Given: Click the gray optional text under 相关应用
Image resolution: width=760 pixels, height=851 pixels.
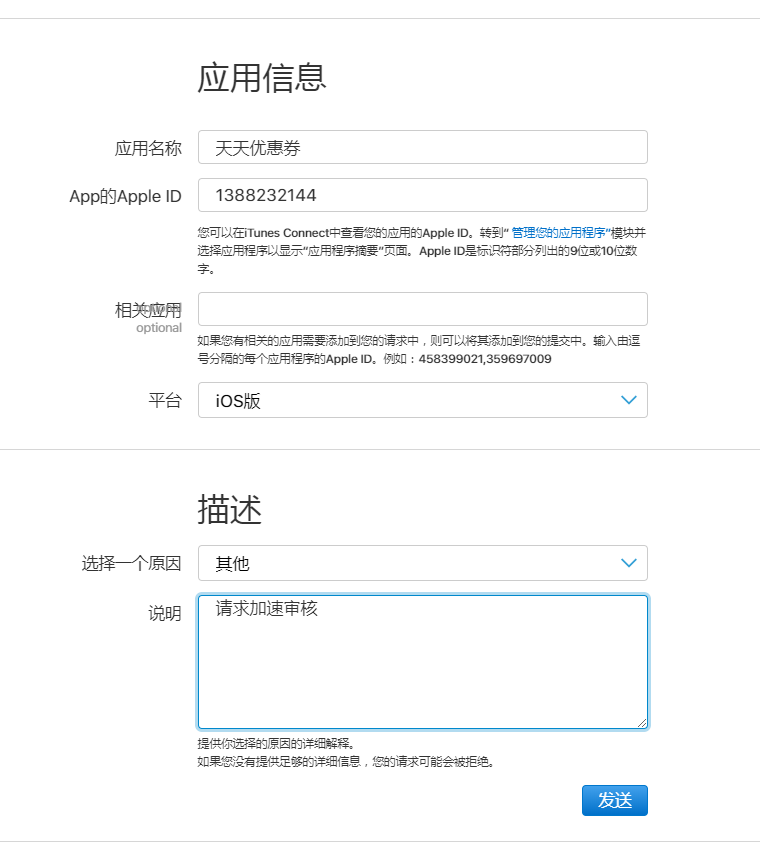Looking at the screenshot, I should point(159,328).
